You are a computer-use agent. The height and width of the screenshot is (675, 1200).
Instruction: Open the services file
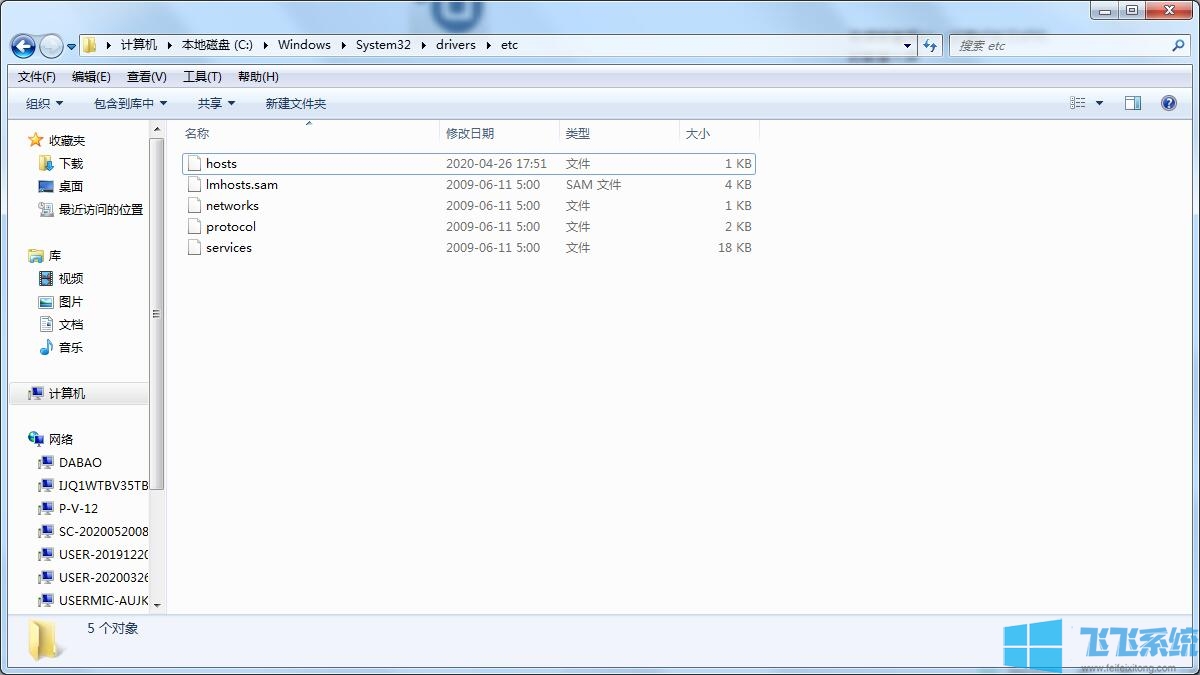[x=228, y=247]
